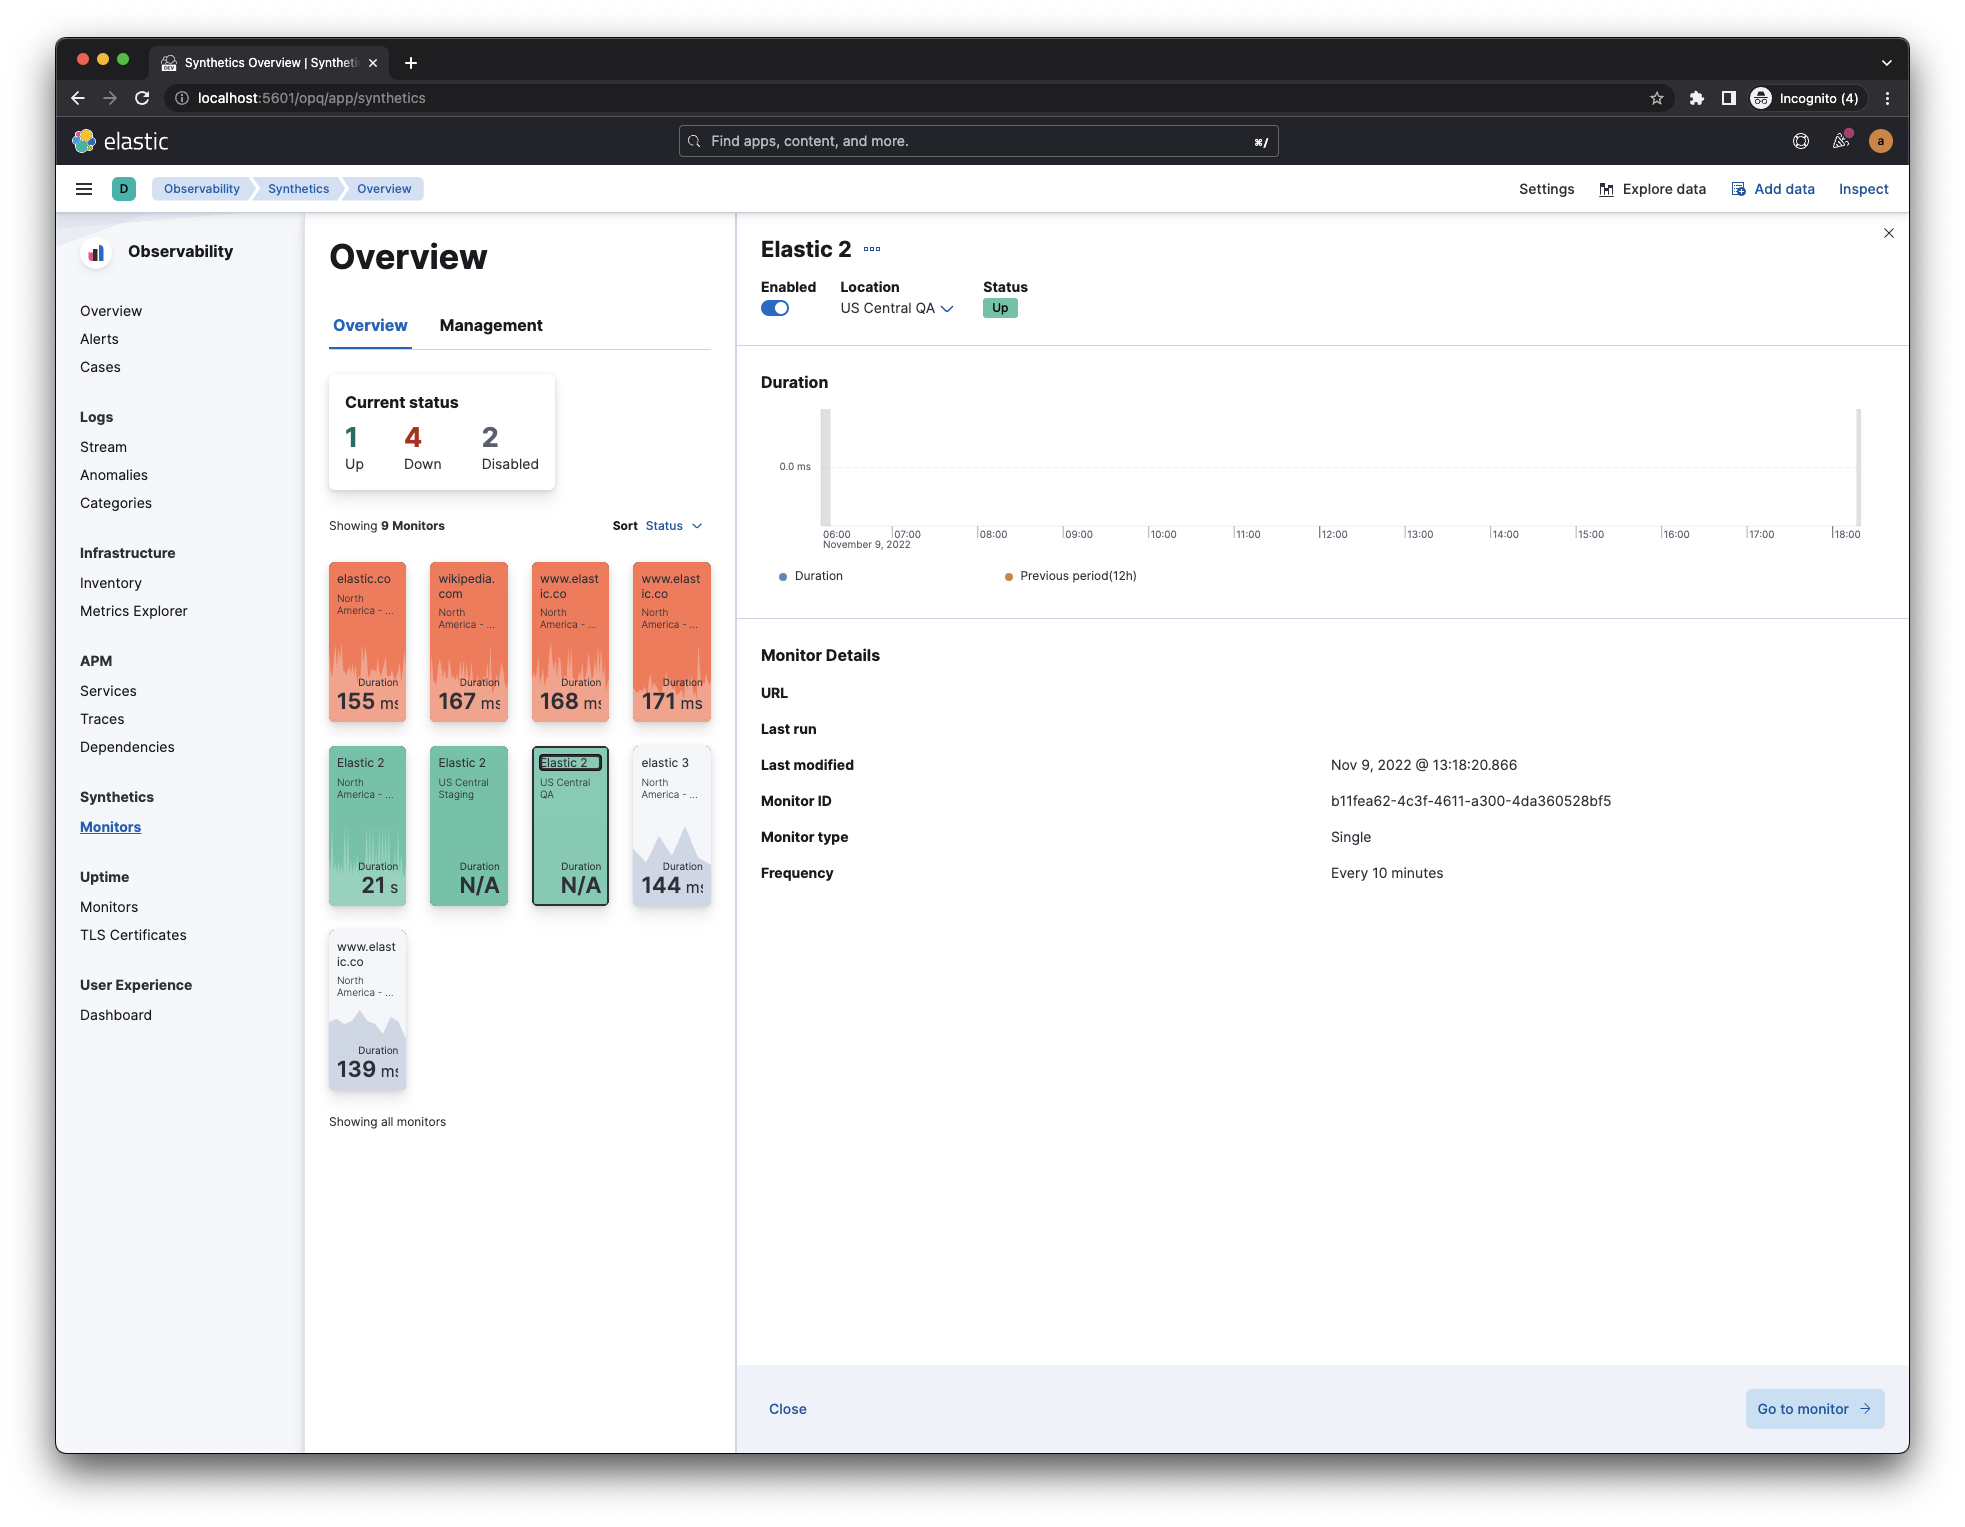Open Dashboard under User Experience

click(x=116, y=1015)
